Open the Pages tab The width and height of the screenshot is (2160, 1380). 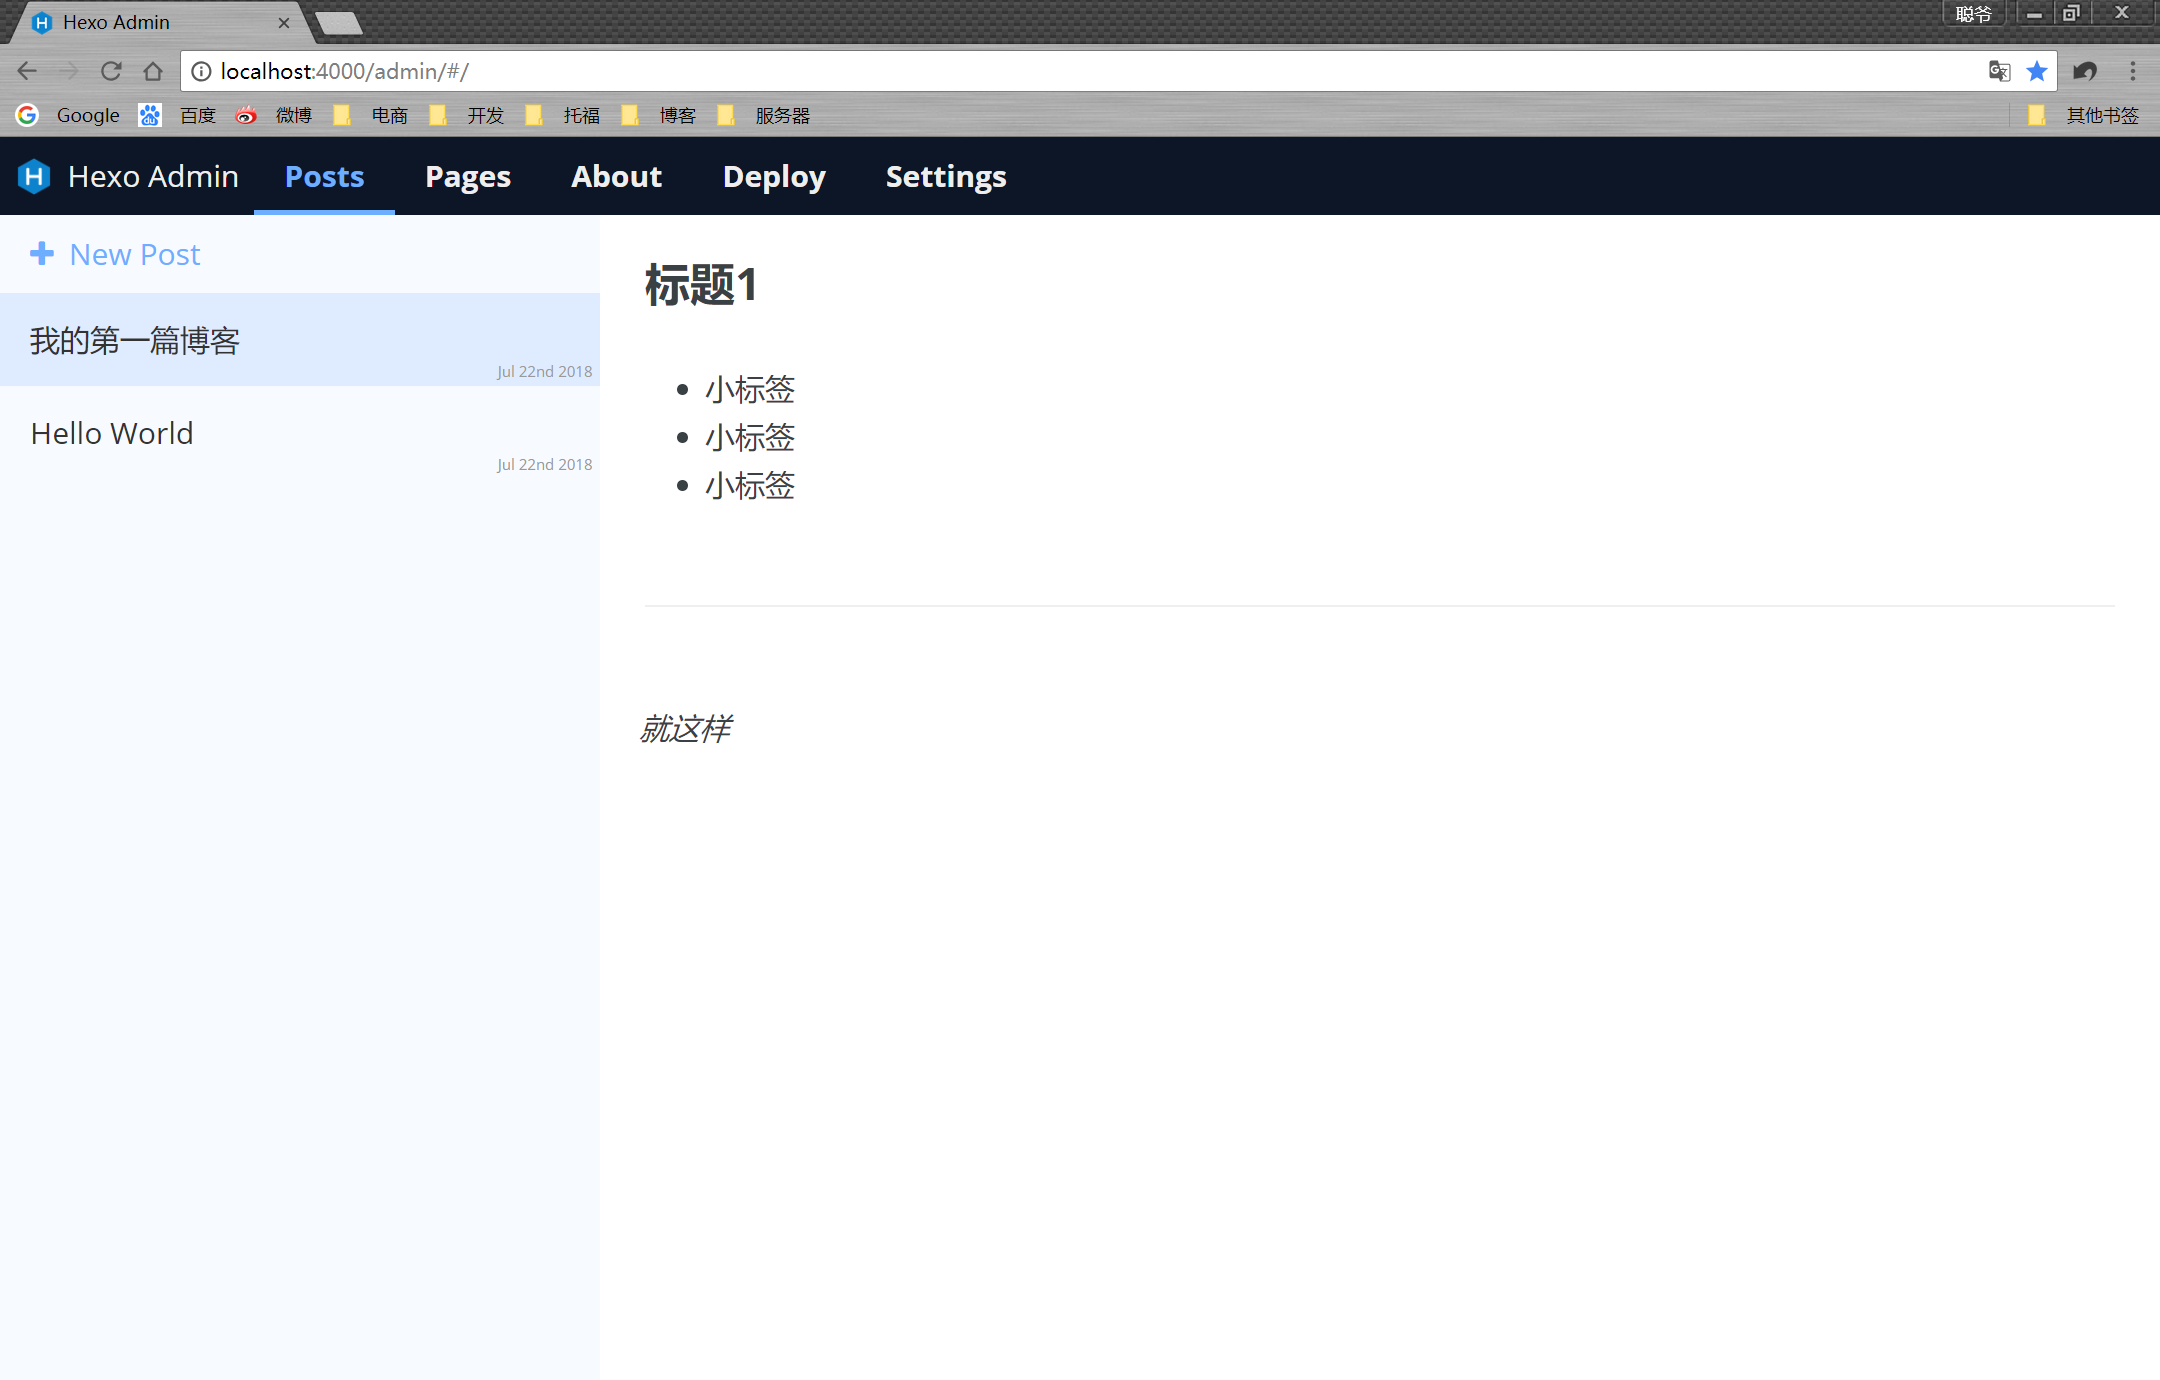click(x=467, y=177)
